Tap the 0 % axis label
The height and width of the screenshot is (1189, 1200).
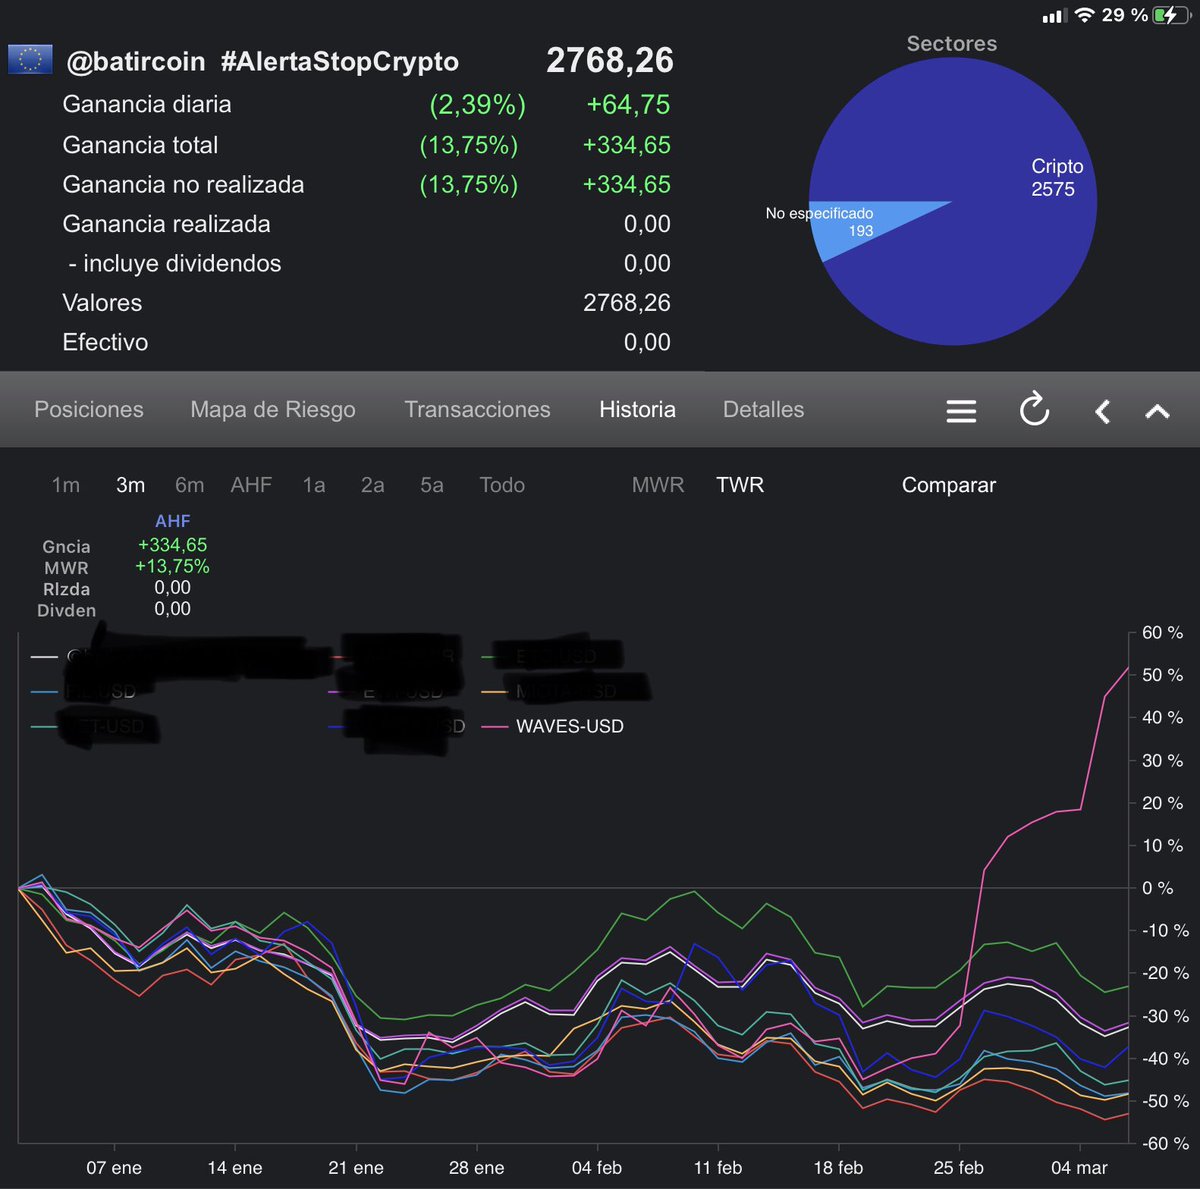1158,888
